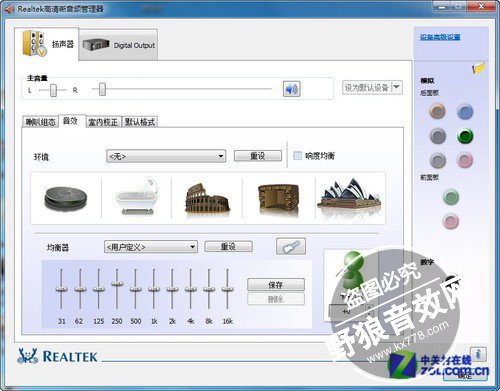The image size is (500, 391).
Task: Select the Colosseum environment preset
Action: [207, 198]
